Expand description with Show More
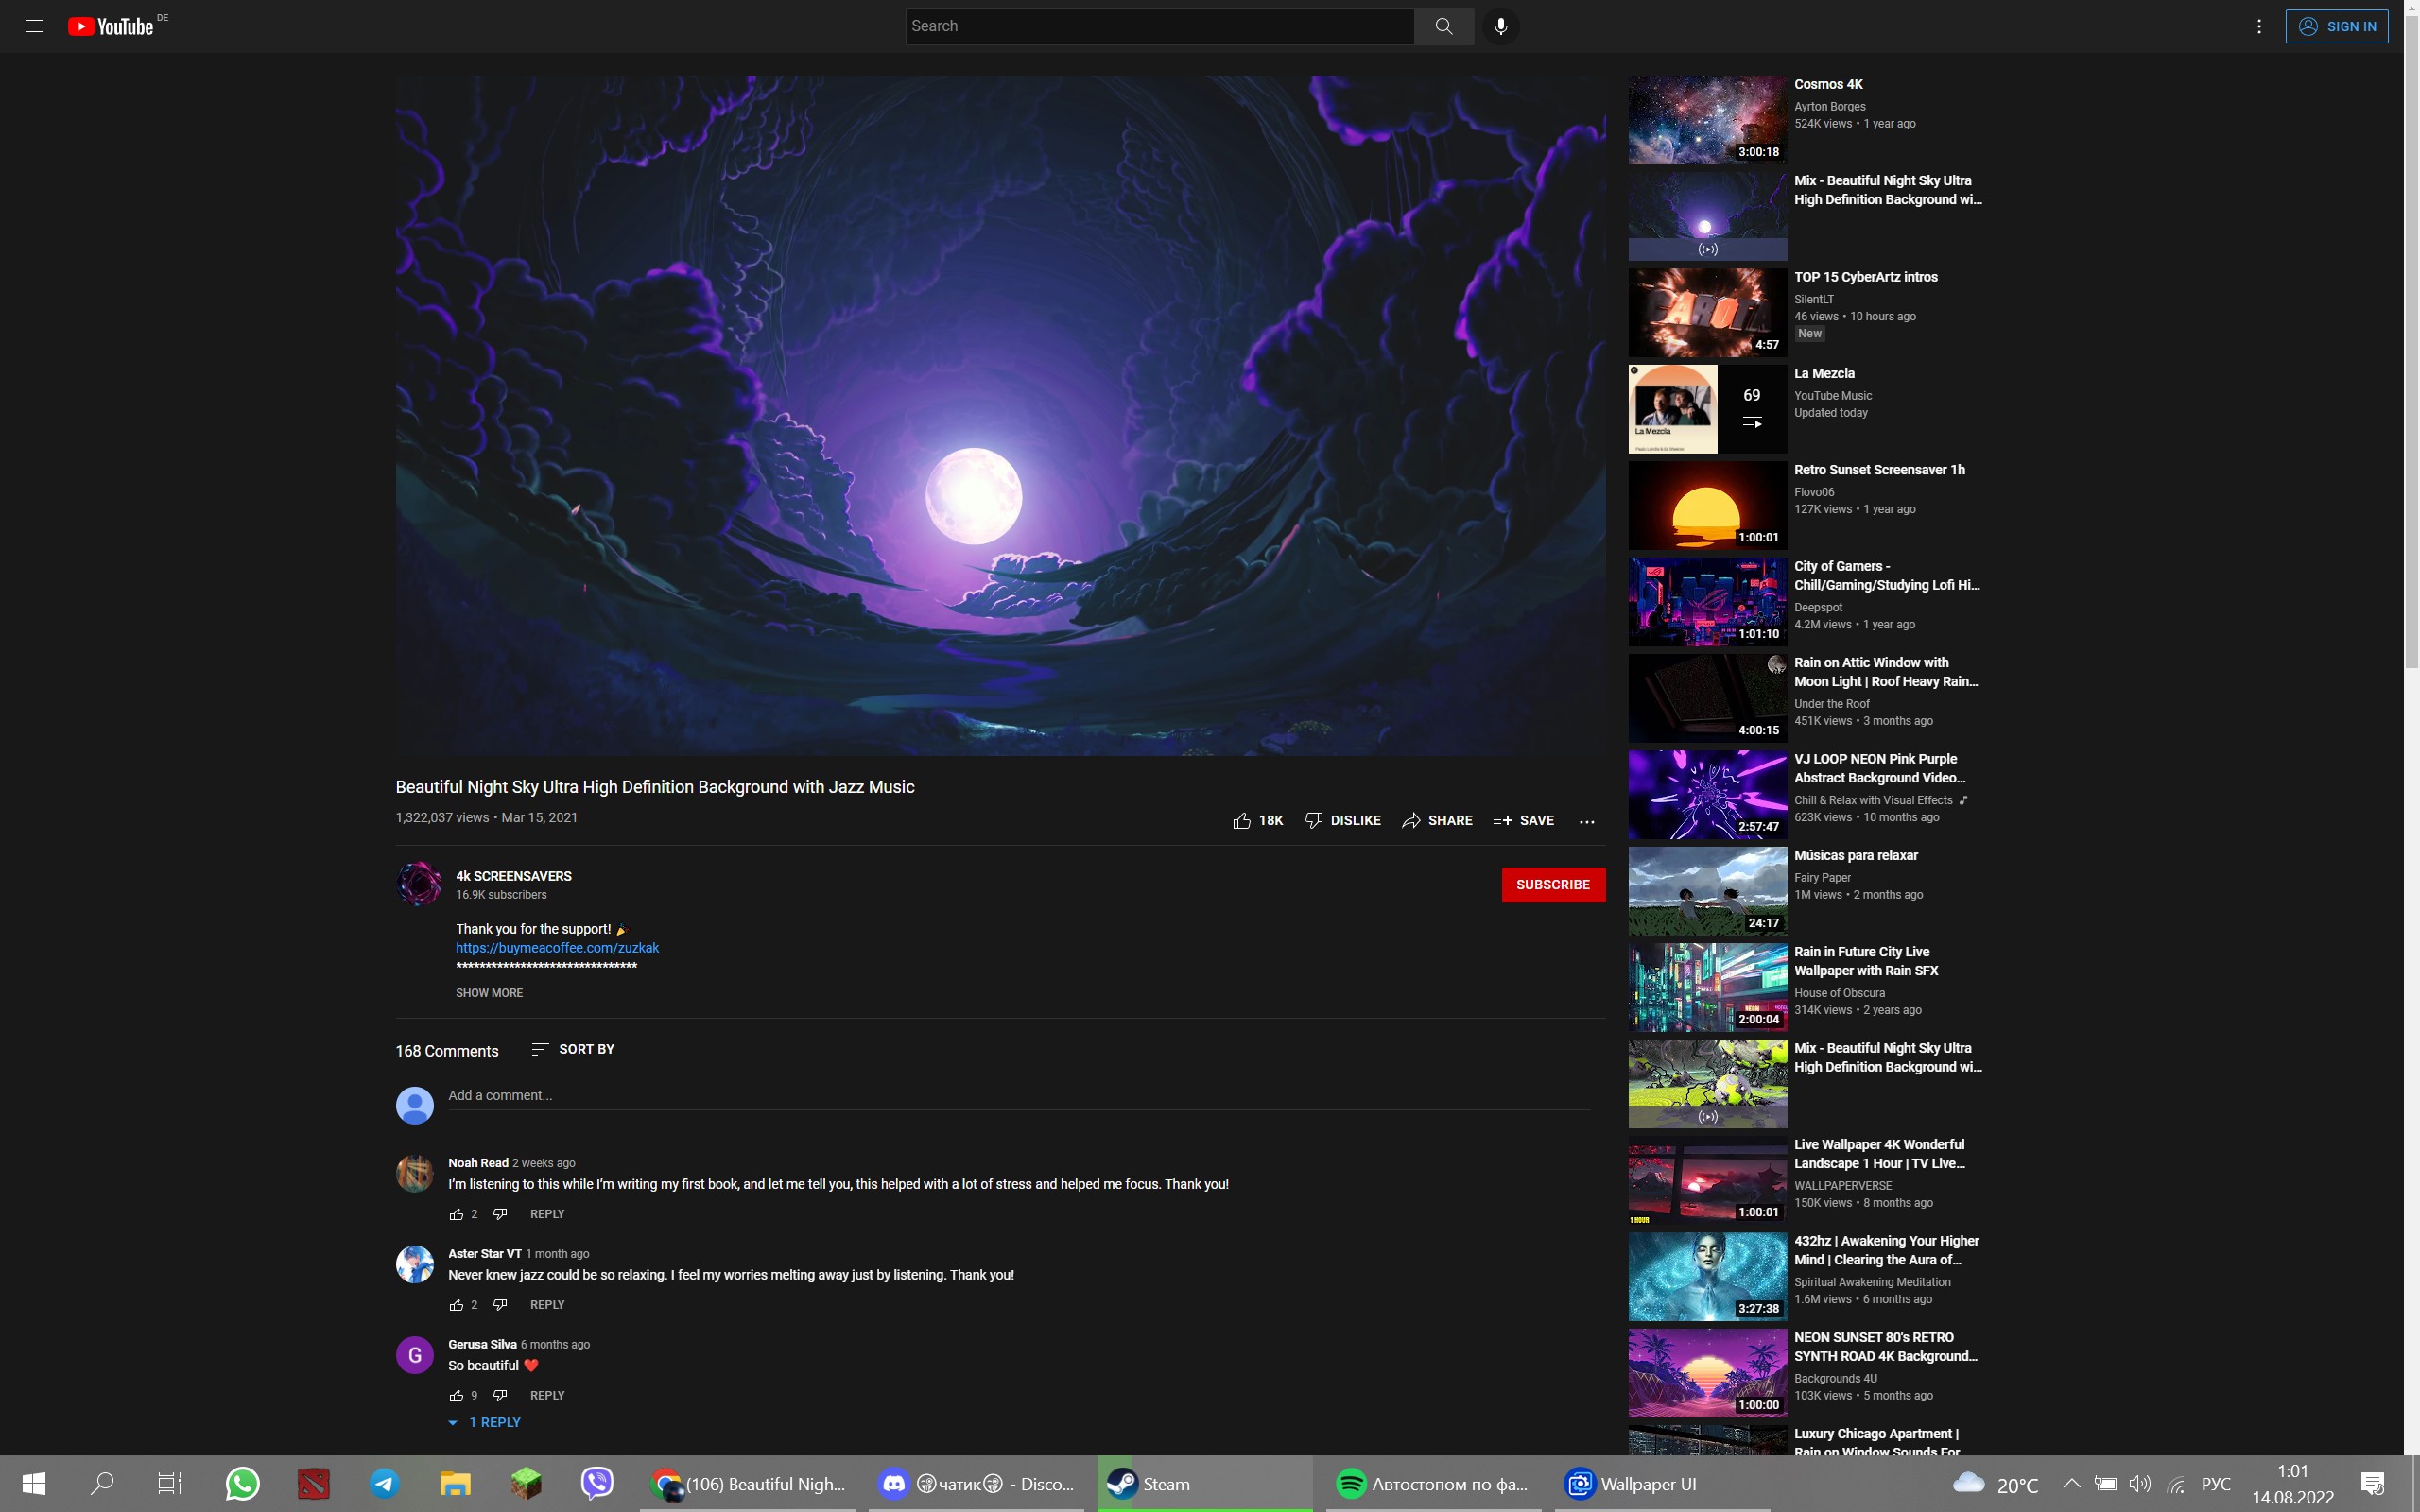2420x1512 pixels. coord(489,993)
